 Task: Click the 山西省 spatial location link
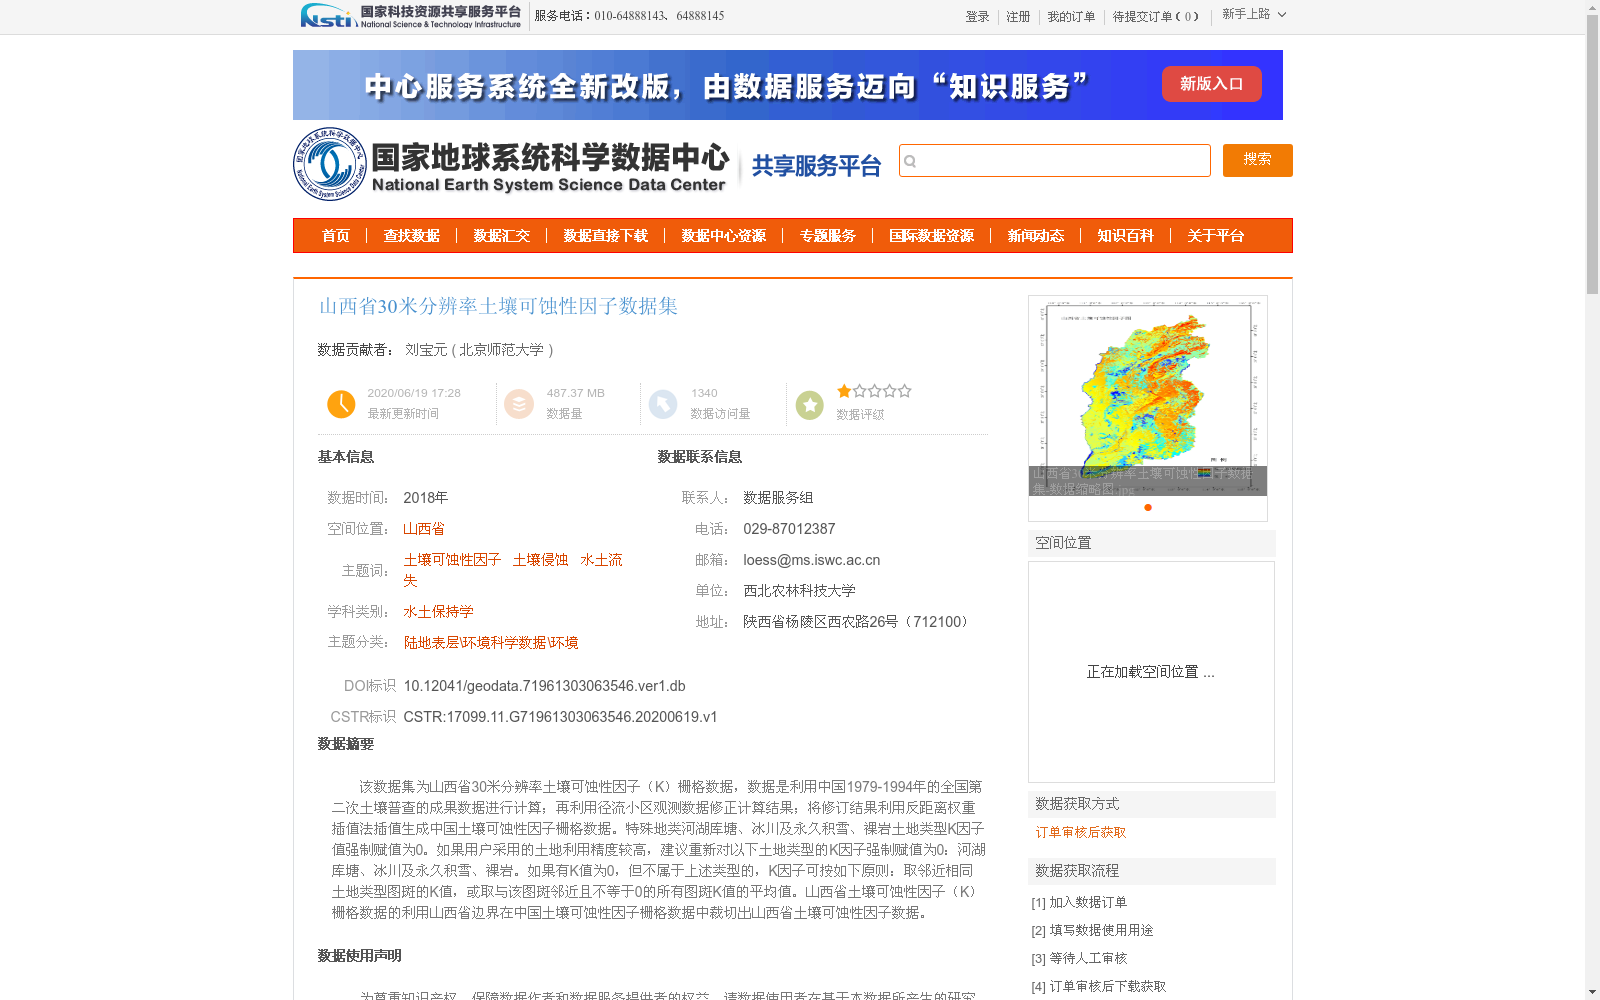pos(424,529)
